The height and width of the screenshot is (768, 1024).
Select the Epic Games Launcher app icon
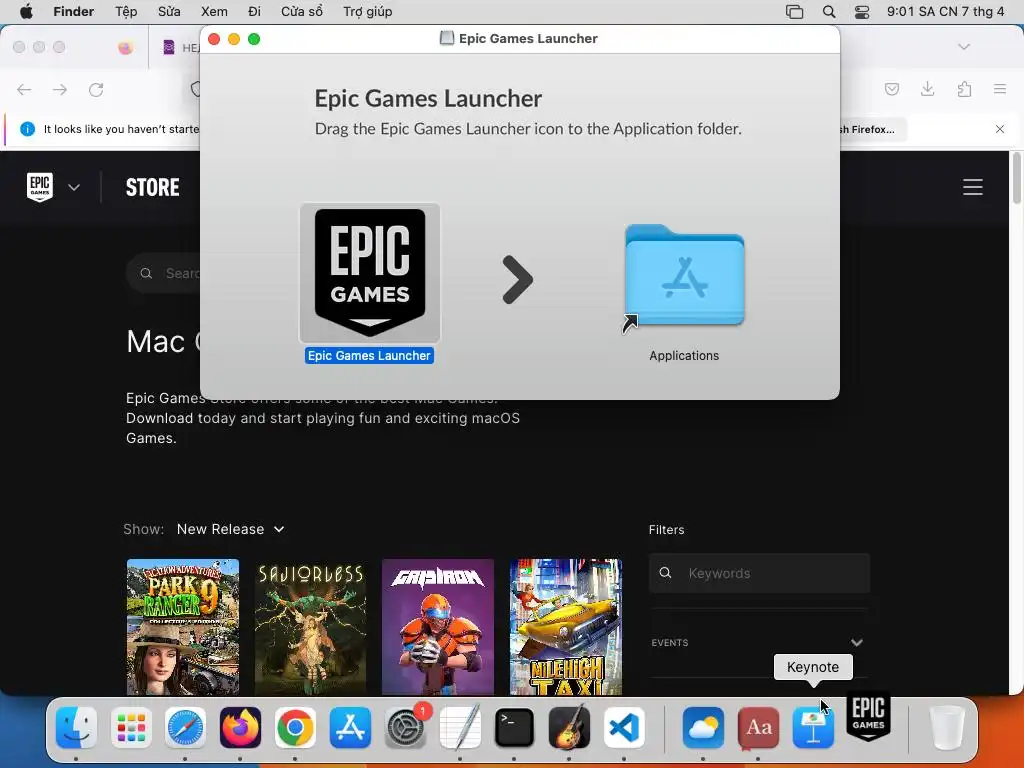tap(370, 273)
